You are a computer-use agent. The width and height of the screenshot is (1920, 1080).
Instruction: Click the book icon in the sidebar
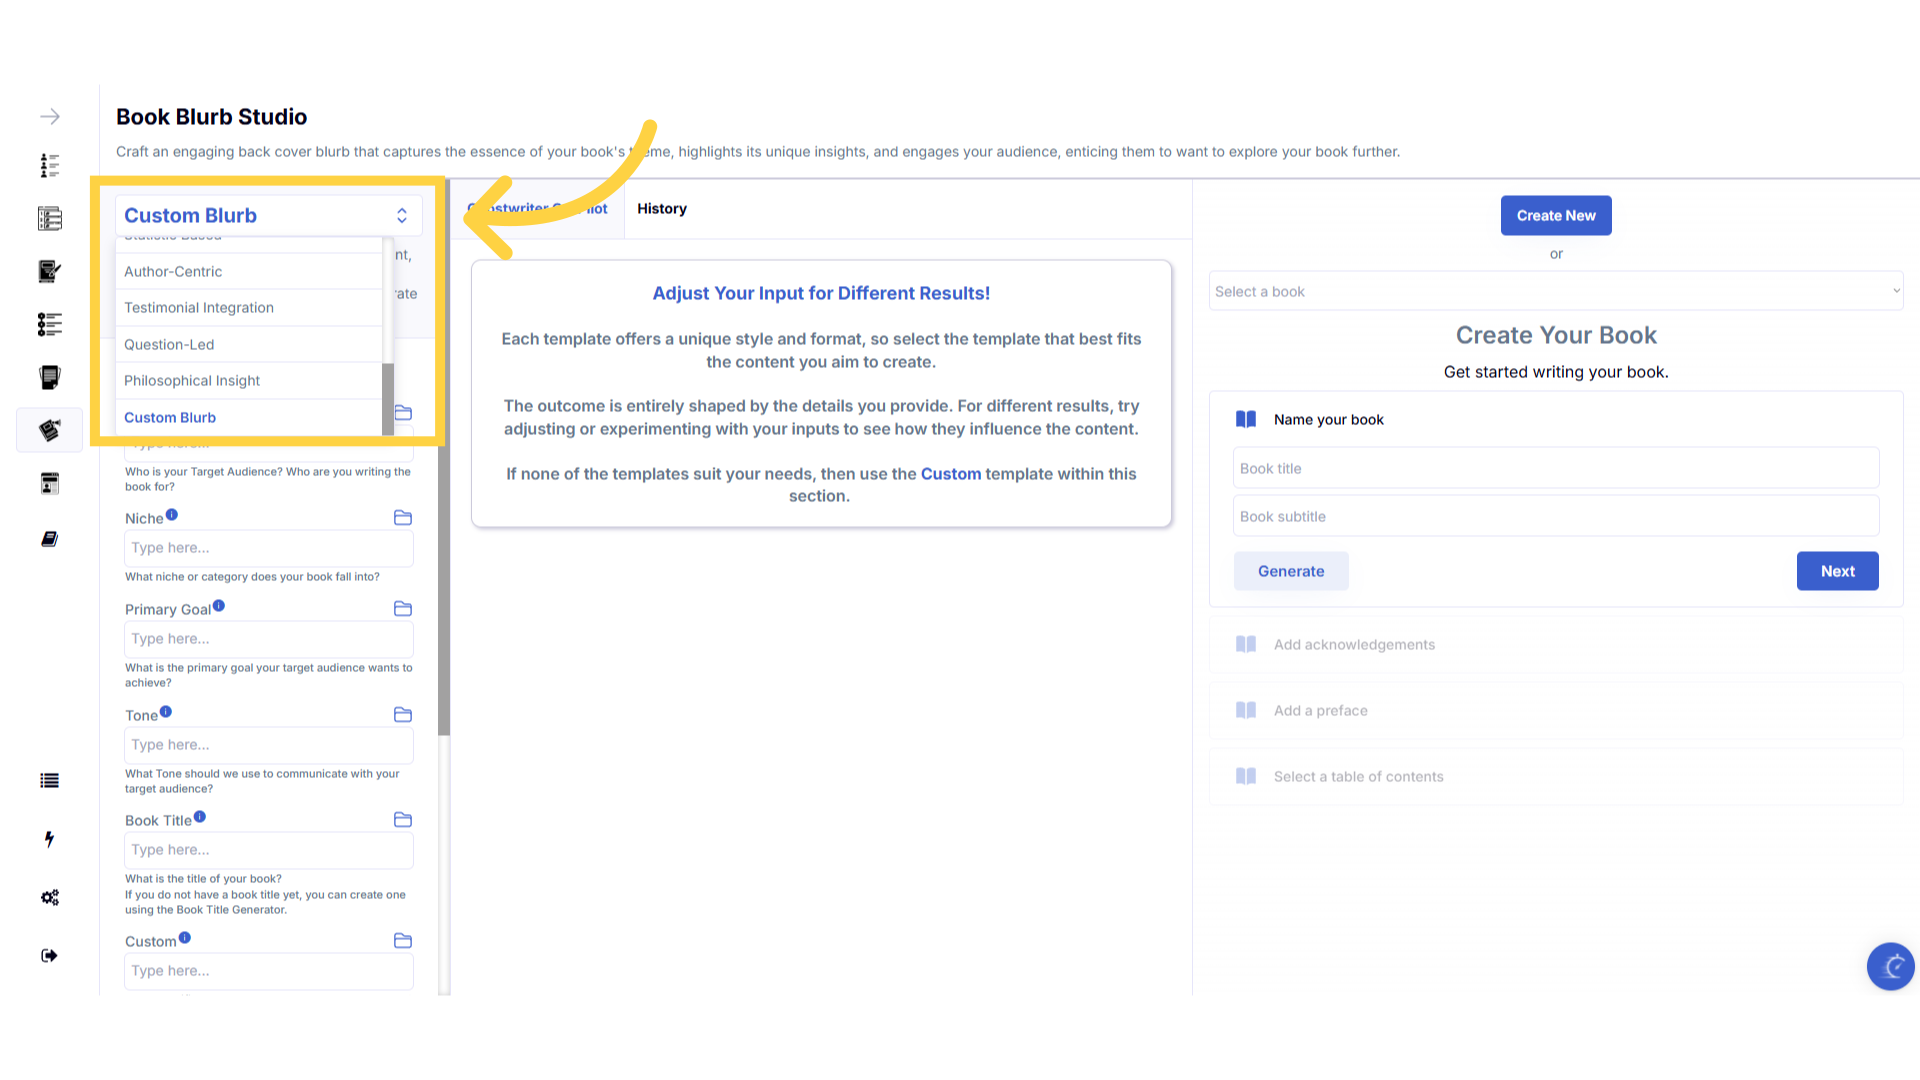point(50,539)
